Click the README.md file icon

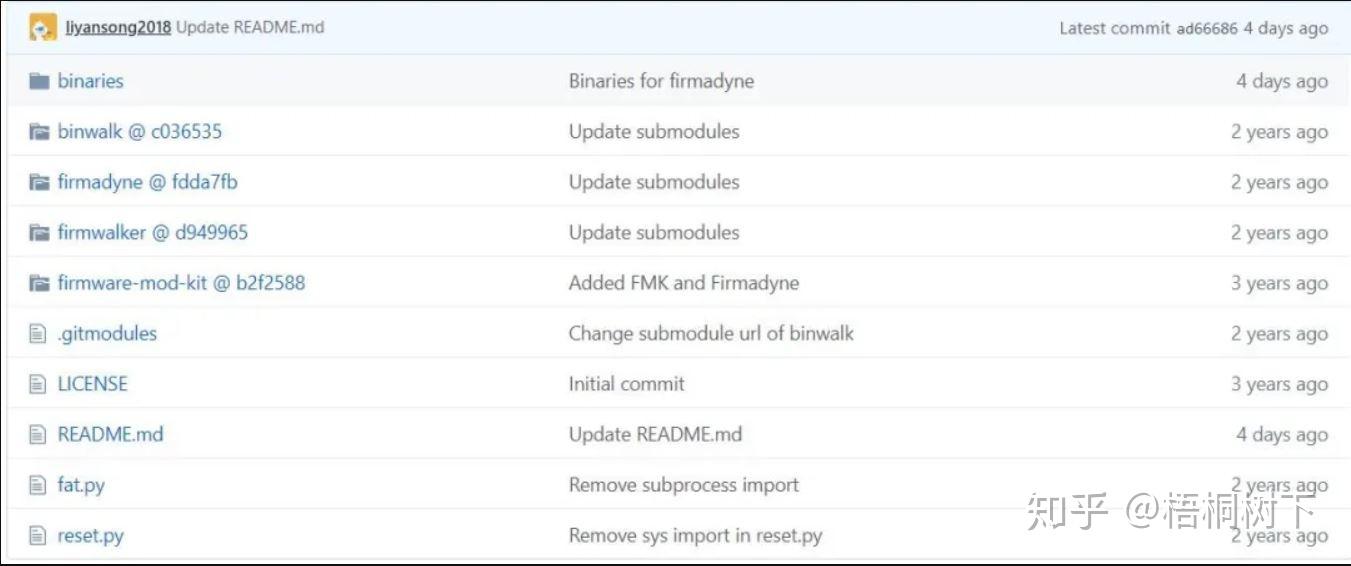point(38,435)
